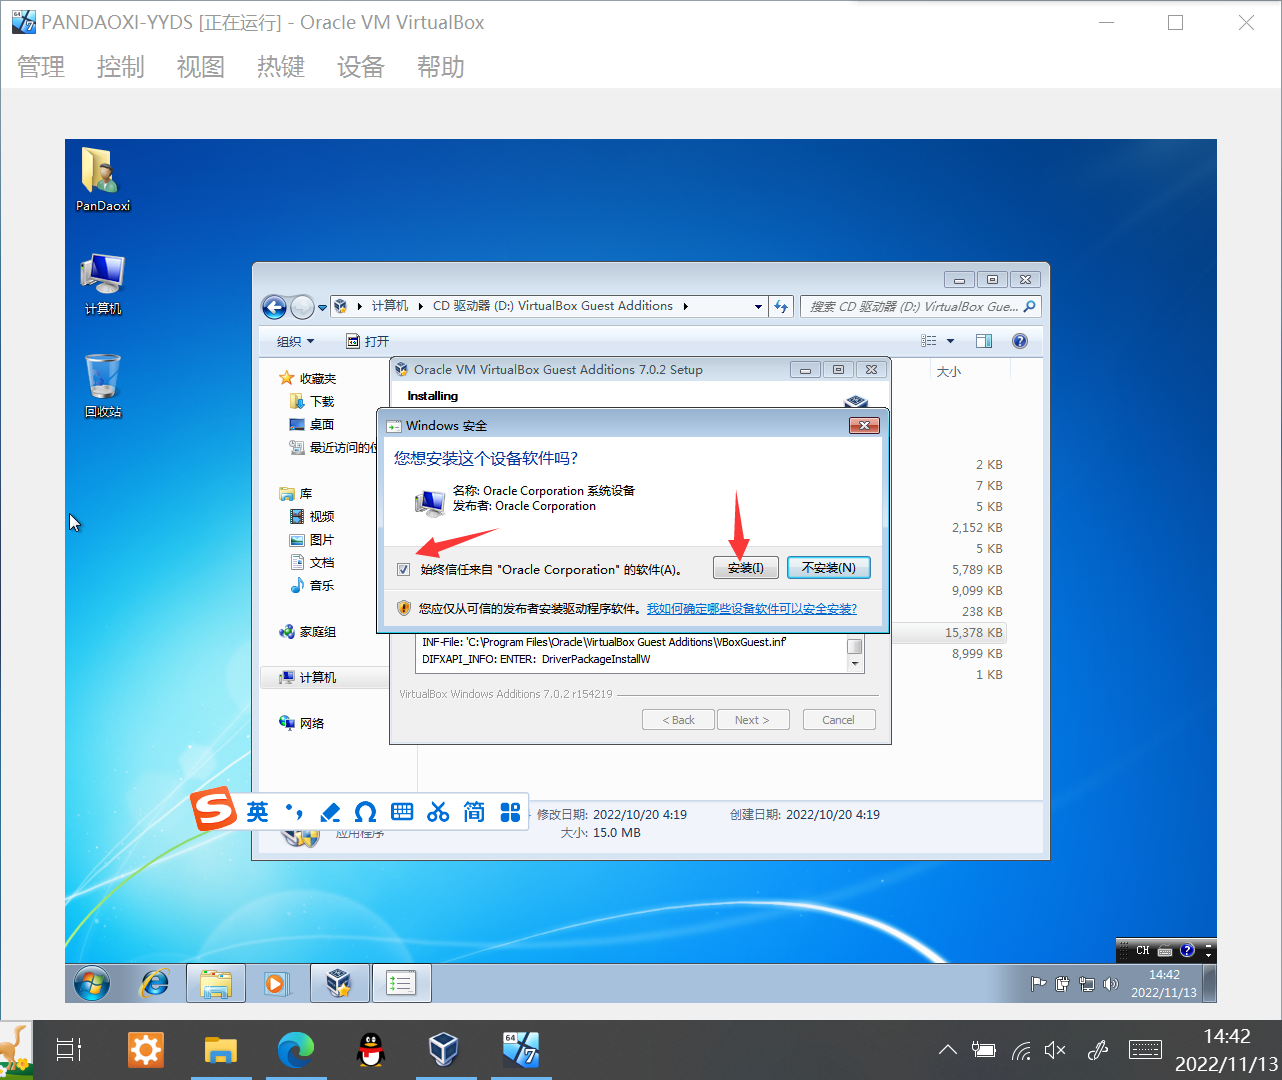This screenshot has width=1282, height=1080.
Task: Click the setup log scrollbar down arrow
Action: tap(855, 664)
